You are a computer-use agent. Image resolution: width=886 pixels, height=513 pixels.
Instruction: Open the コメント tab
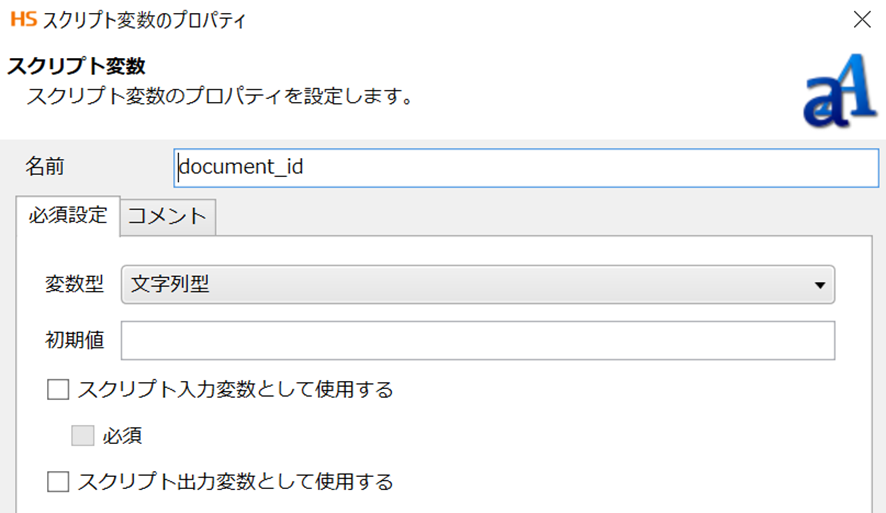point(167,216)
